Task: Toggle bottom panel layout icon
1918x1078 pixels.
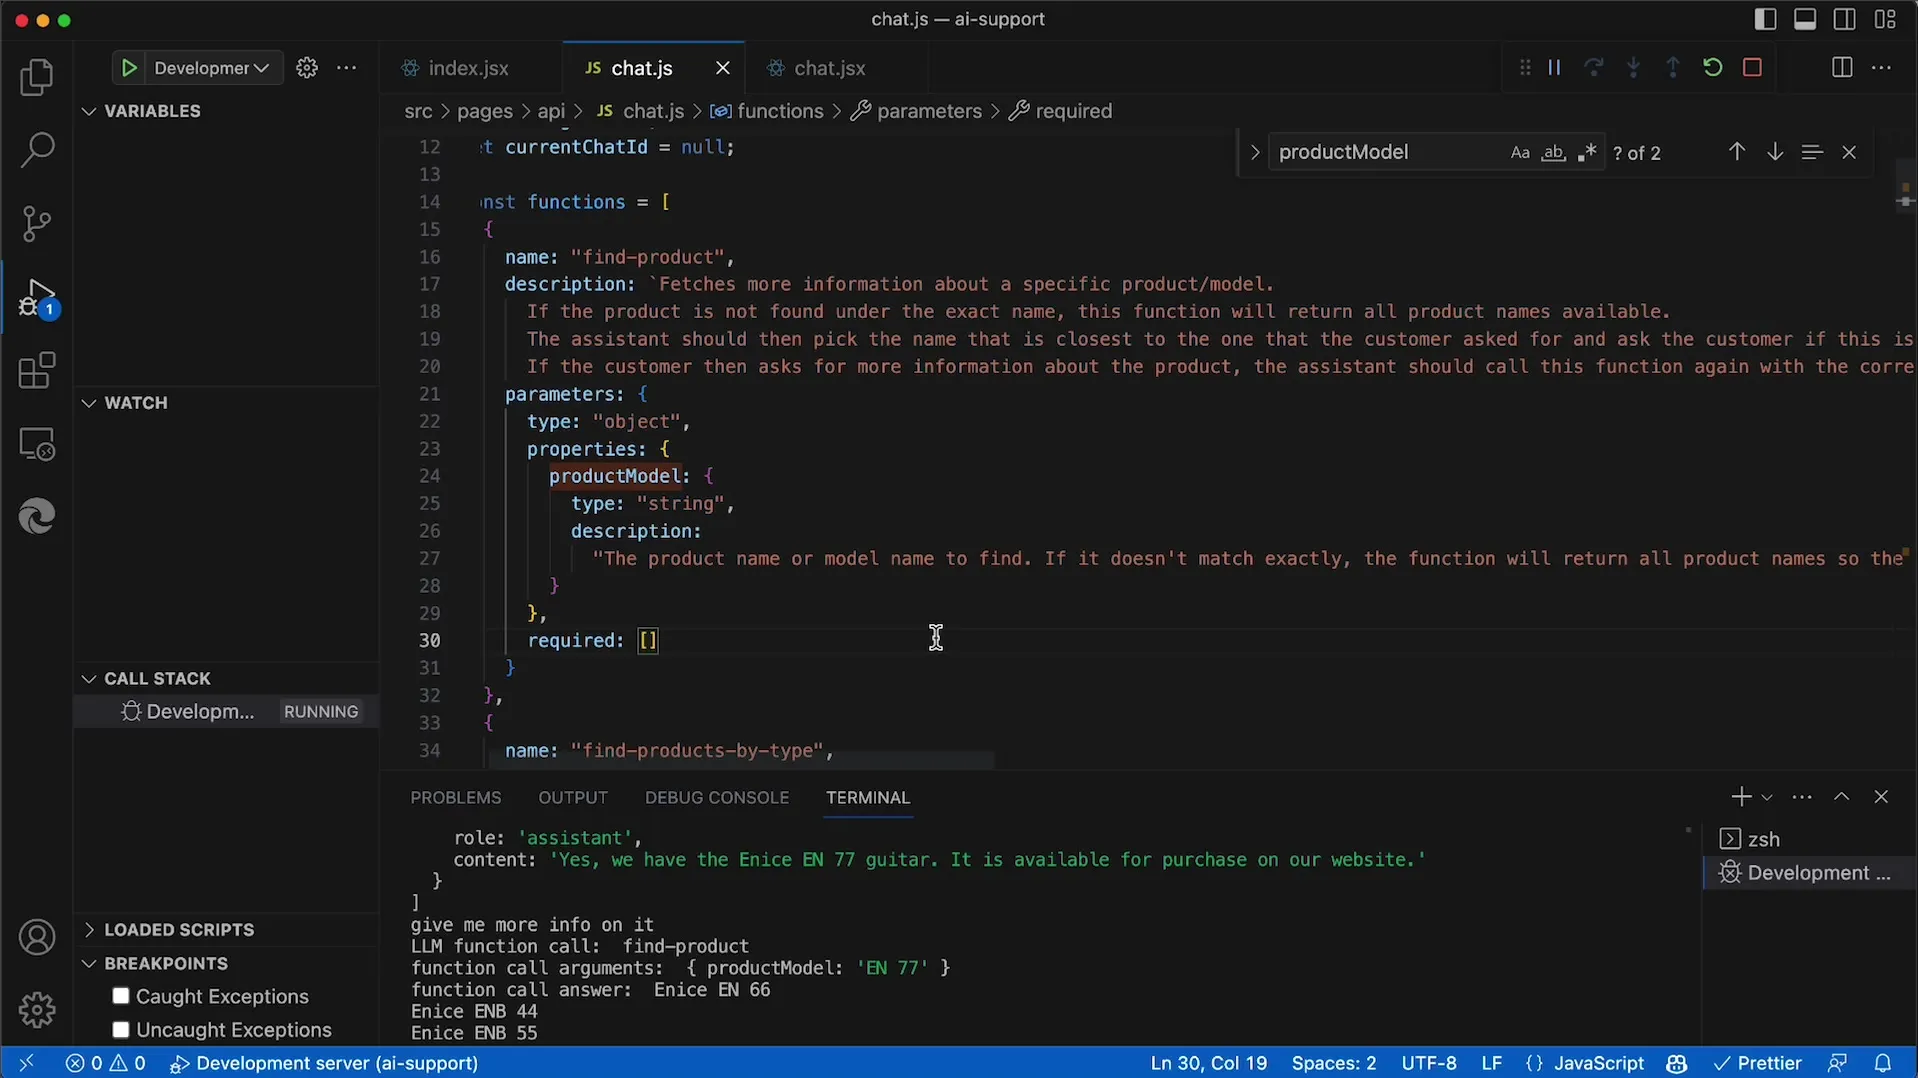Action: click(1805, 19)
